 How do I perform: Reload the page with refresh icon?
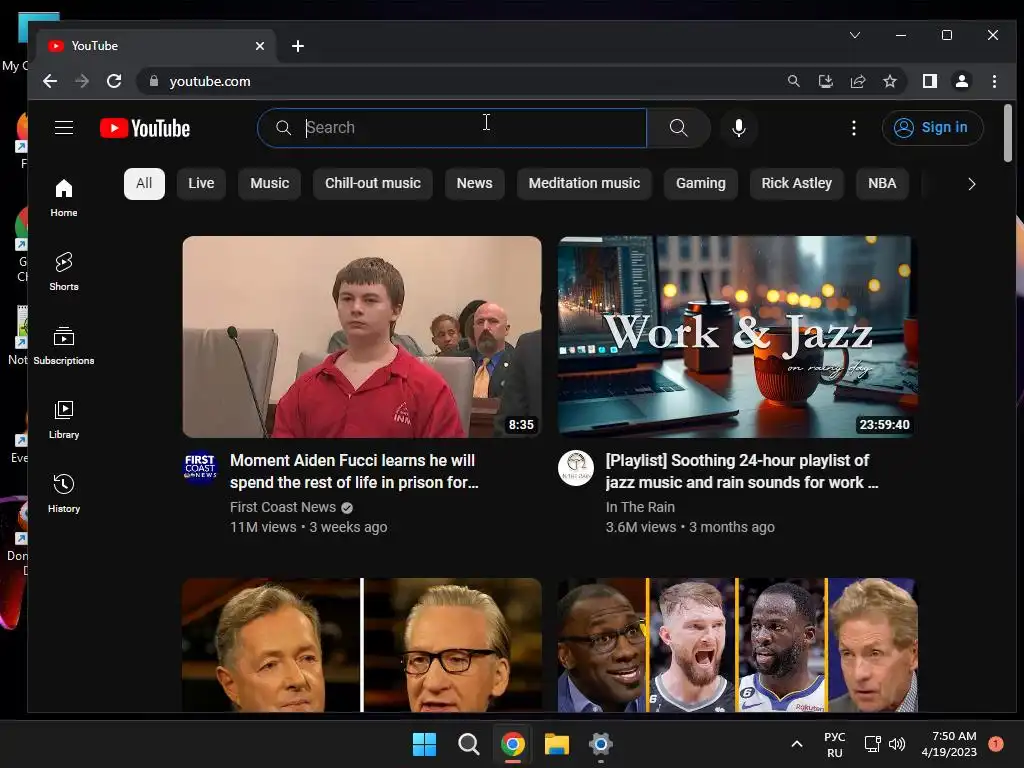(x=114, y=81)
